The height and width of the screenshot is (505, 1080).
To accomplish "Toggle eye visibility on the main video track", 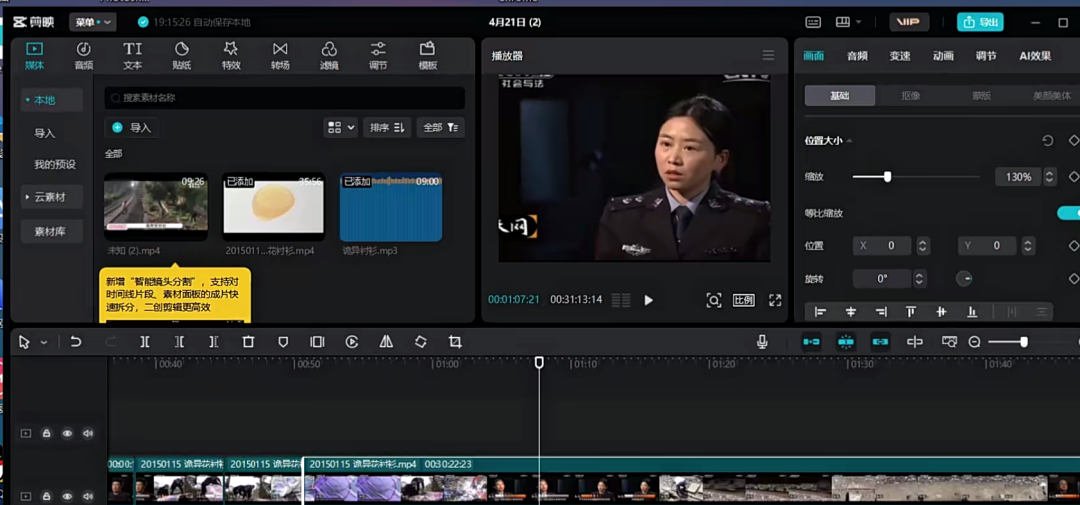I will [x=67, y=496].
